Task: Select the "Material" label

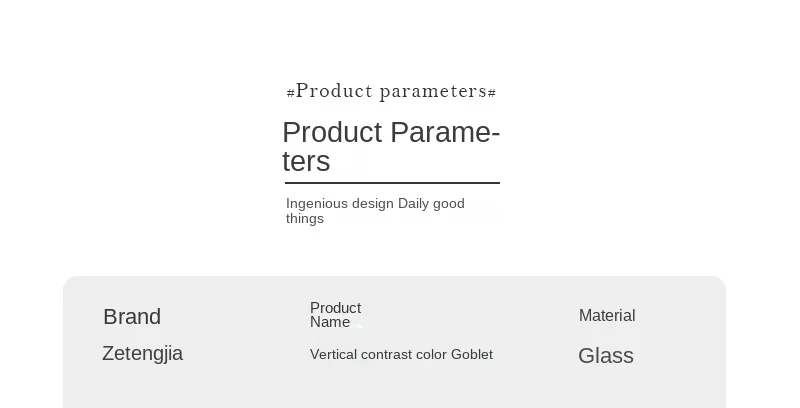Action: coord(607,316)
